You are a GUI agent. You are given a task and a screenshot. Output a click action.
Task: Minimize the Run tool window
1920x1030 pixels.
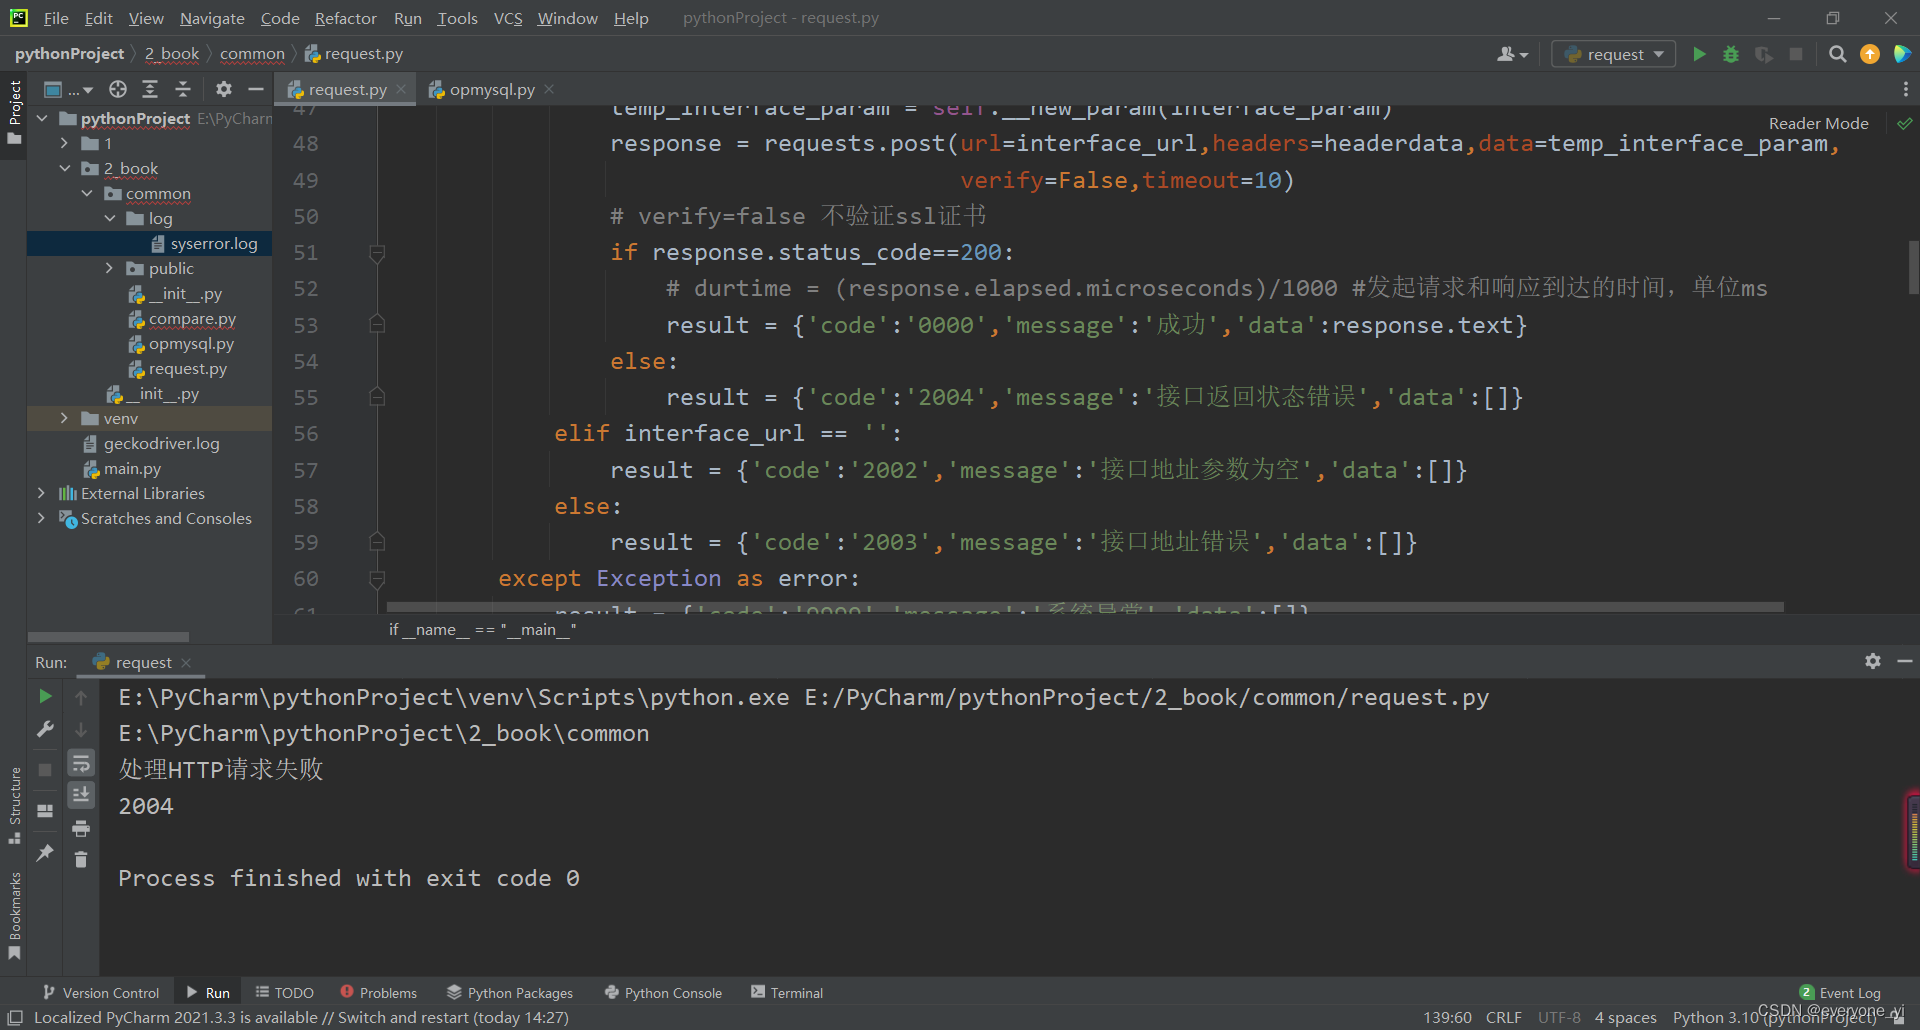point(1905,661)
